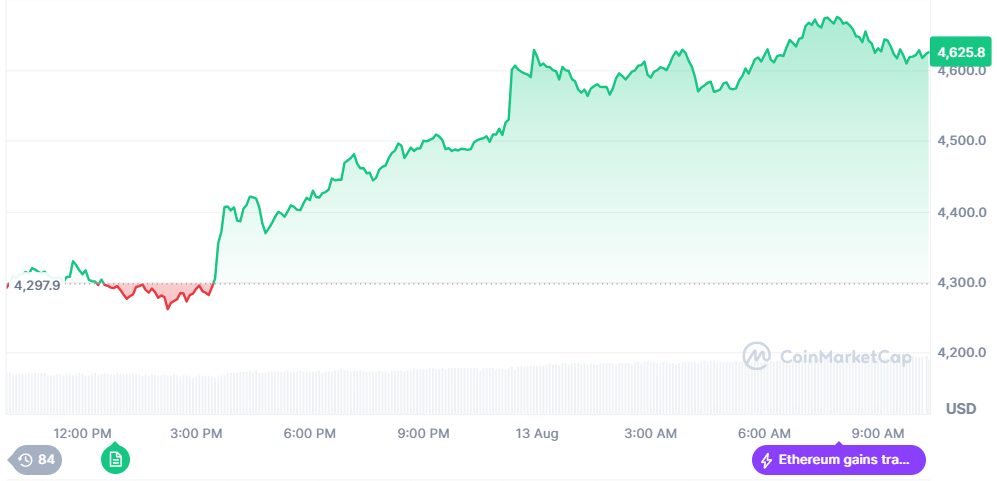This screenshot has width=997, height=481.
Task: Click the 4,297.9 opening price label
Action: [37, 285]
